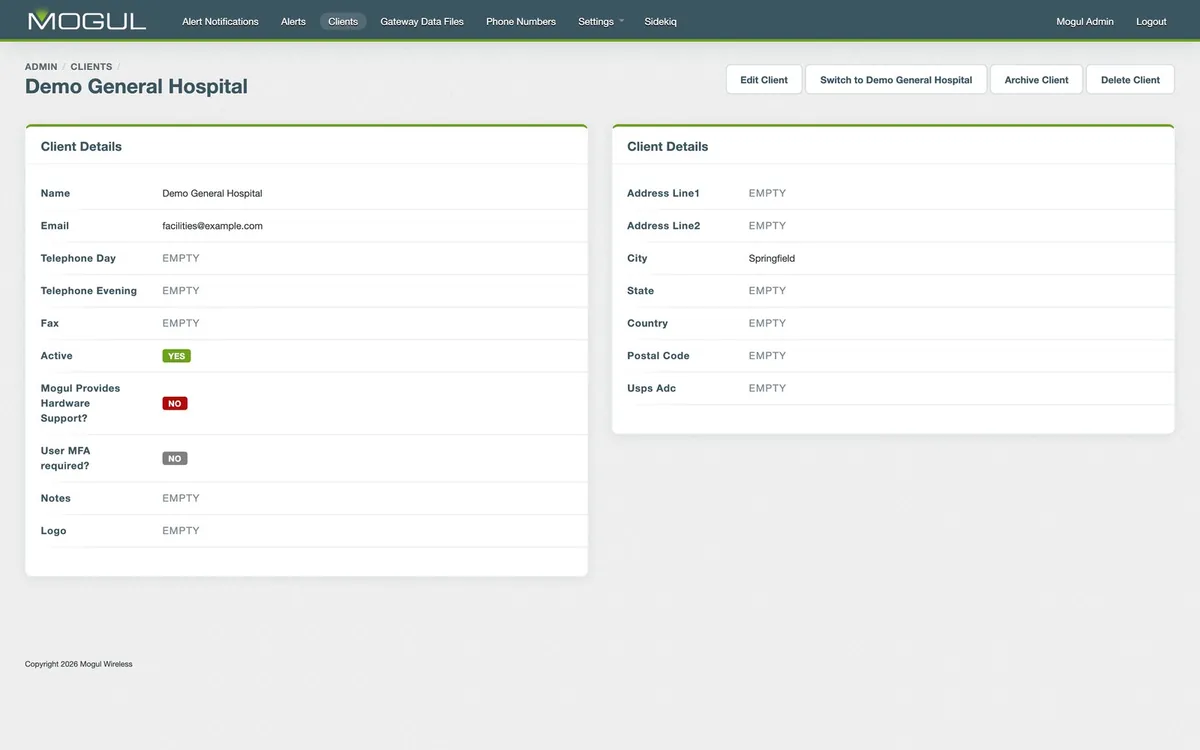This screenshot has height=750, width=1200.
Task: Click the Notes label
Action: click(x=56, y=498)
